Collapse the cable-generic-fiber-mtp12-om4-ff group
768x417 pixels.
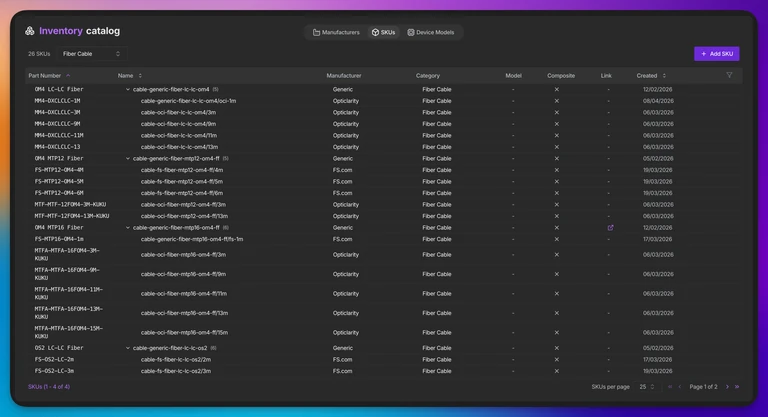tap(128, 159)
